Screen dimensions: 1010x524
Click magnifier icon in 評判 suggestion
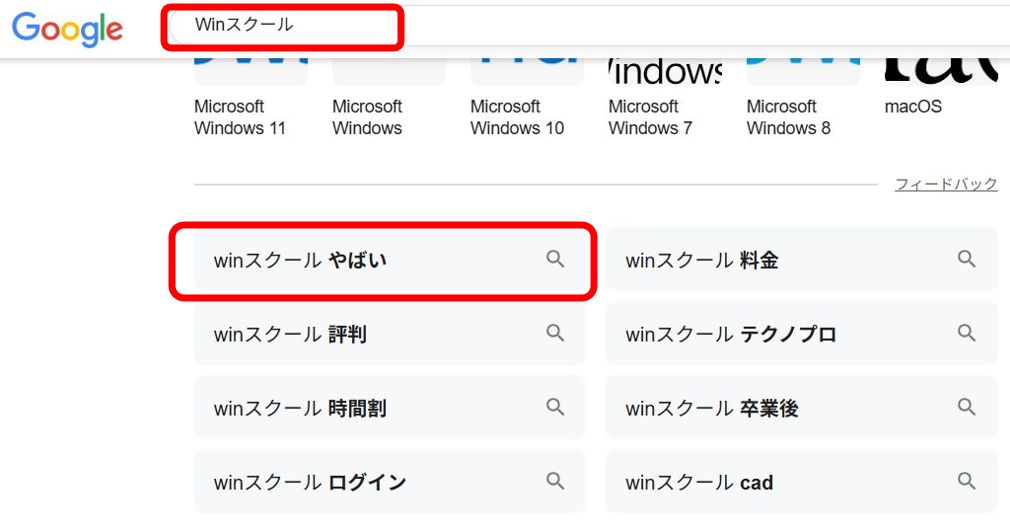point(555,333)
